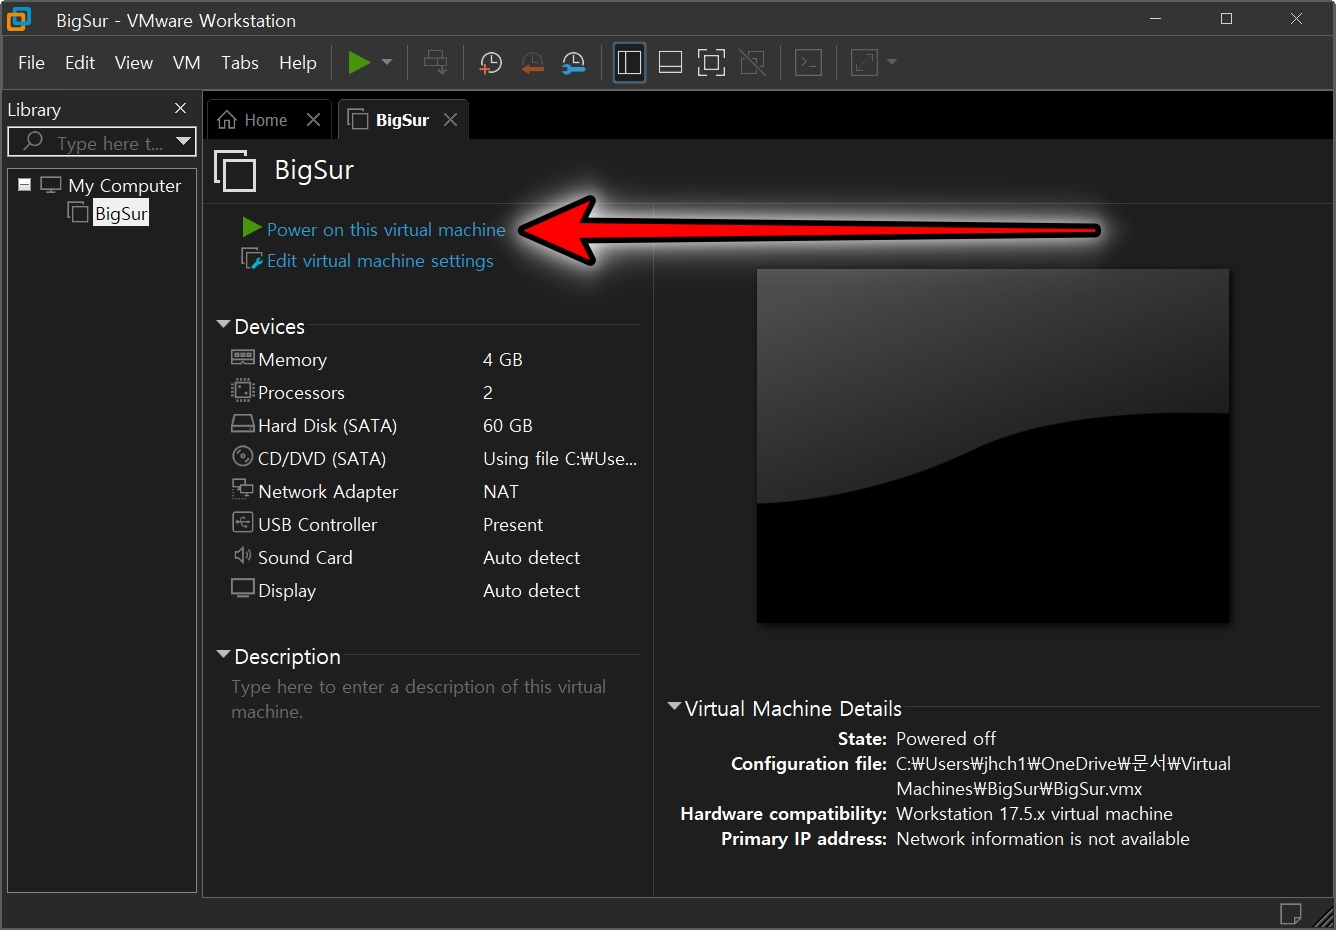Click the Processors device icon
Screen dimensions: 1336x930
243,391
